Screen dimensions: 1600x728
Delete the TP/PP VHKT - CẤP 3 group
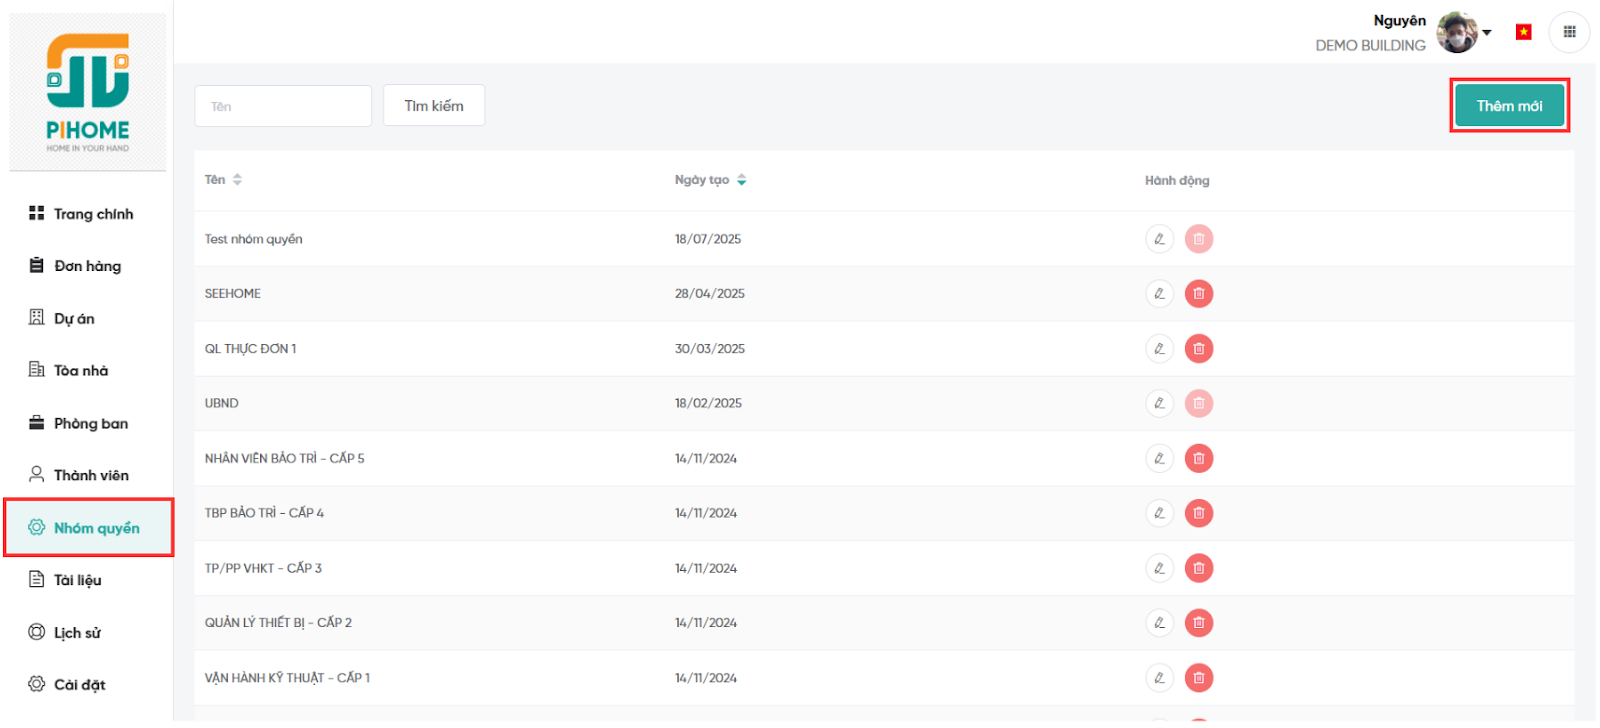(1198, 568)
